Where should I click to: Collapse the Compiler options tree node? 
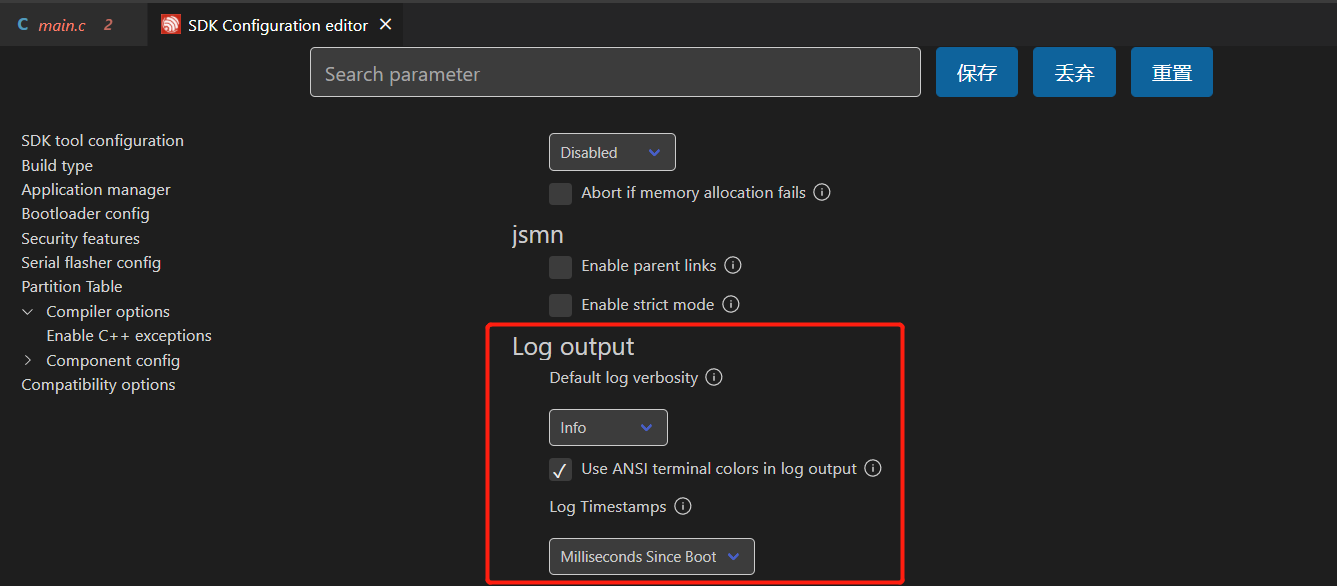28,312
